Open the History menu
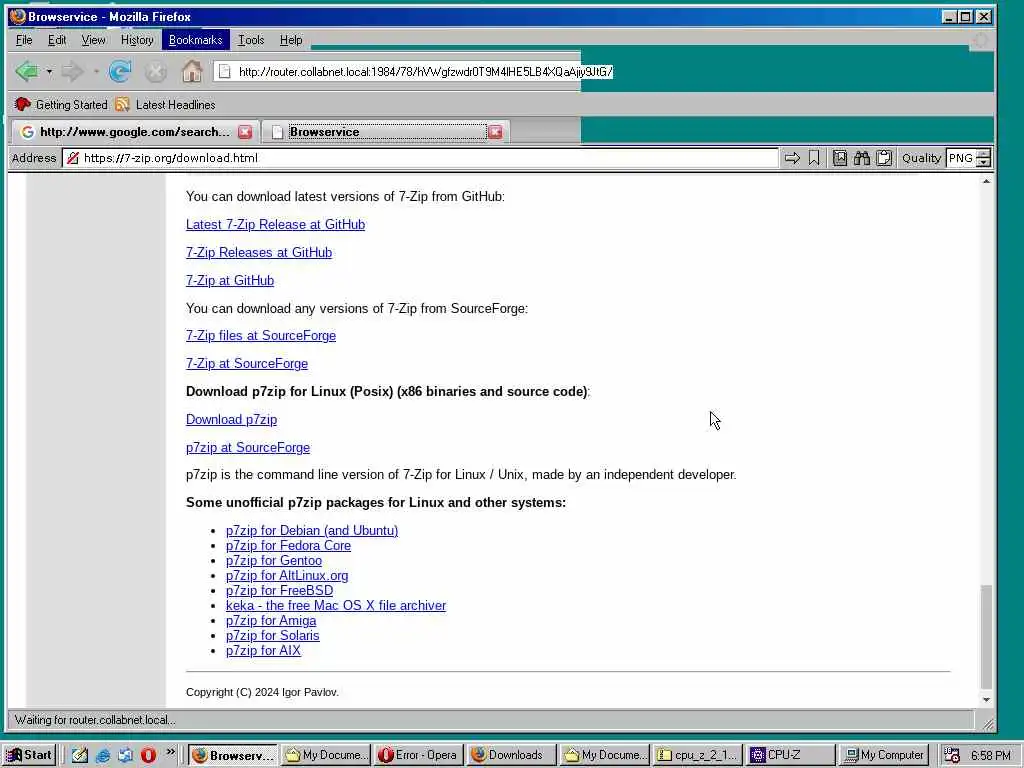Viewport: 1024px width, 768px height. click(x=137, y=40)
